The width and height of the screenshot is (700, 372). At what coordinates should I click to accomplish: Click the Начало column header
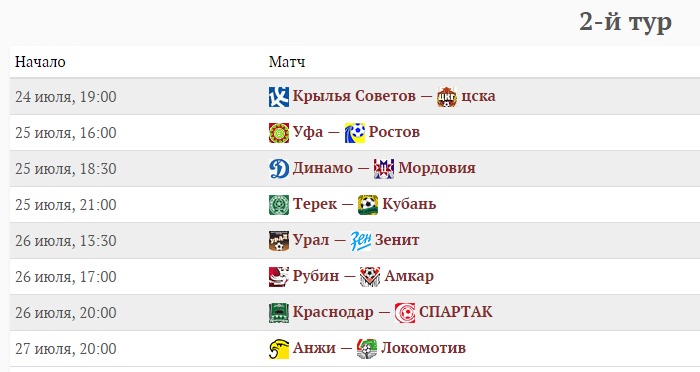[x=40, y=62]
